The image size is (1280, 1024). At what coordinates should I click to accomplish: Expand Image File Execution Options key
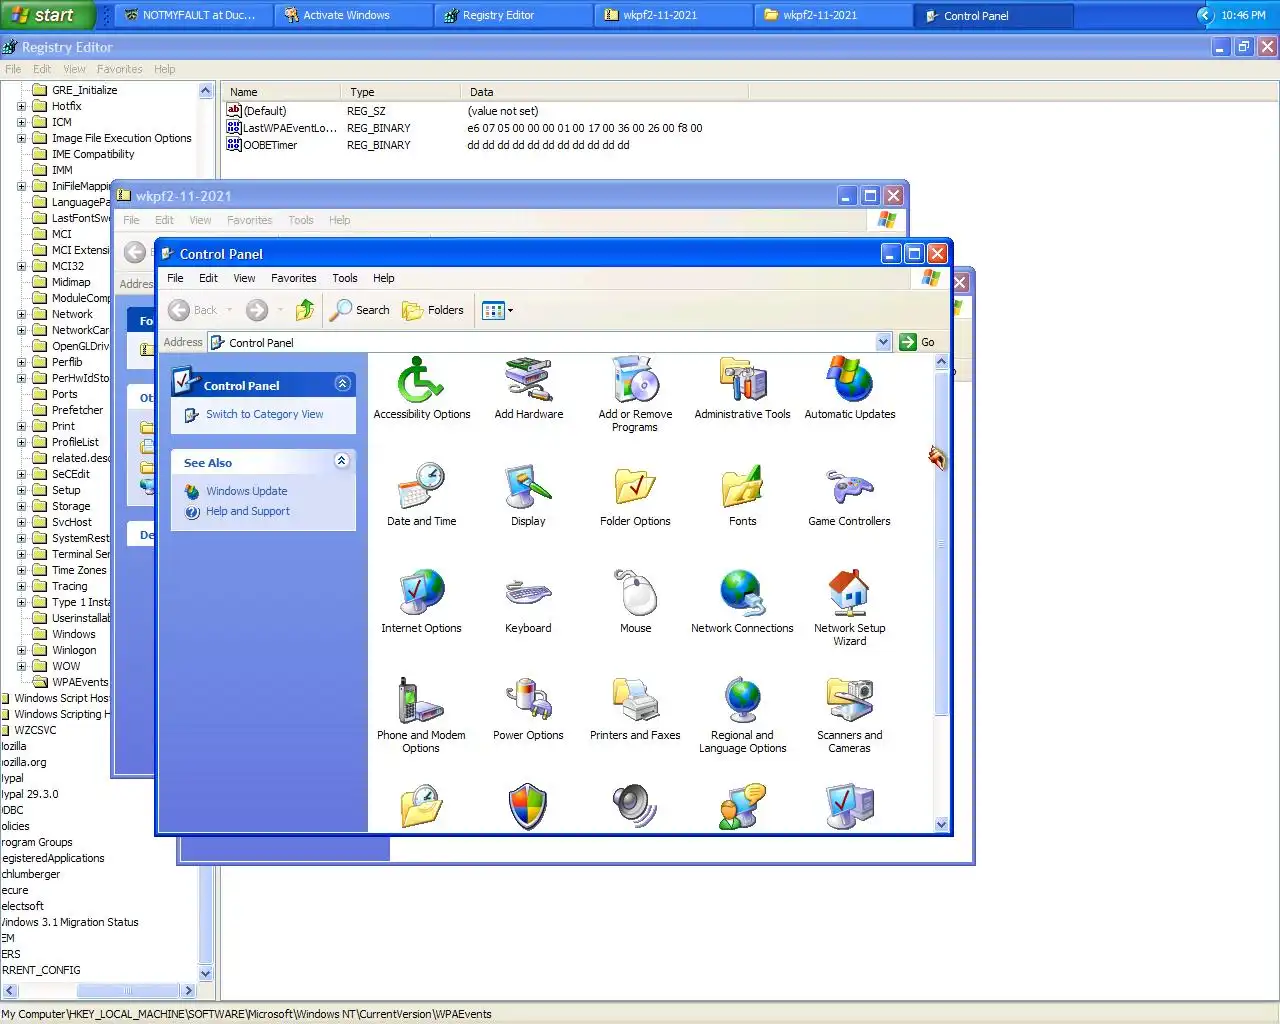21,138
